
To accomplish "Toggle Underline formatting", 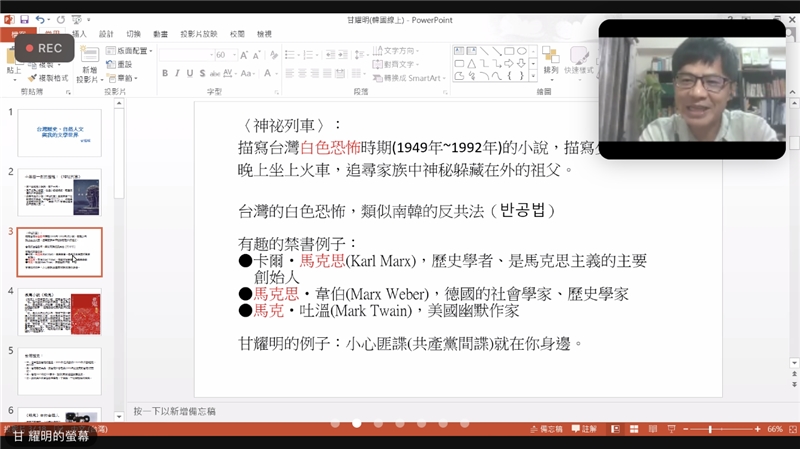I will pyautogui.click(x=190, y=73).
